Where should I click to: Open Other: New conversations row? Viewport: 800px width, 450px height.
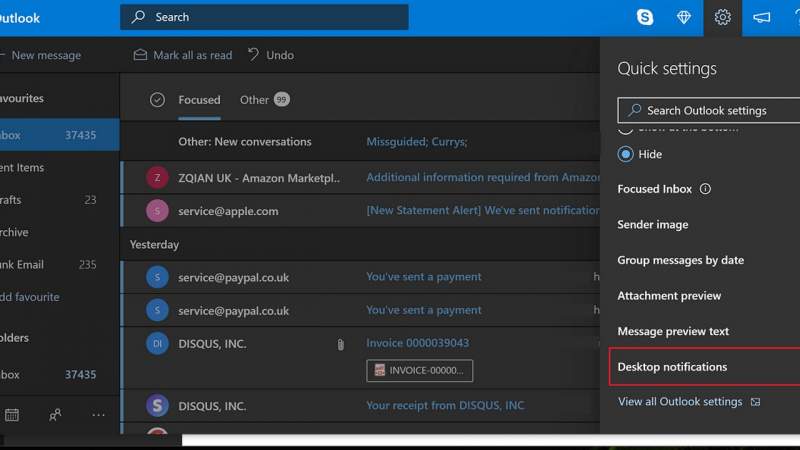(360, 141)
